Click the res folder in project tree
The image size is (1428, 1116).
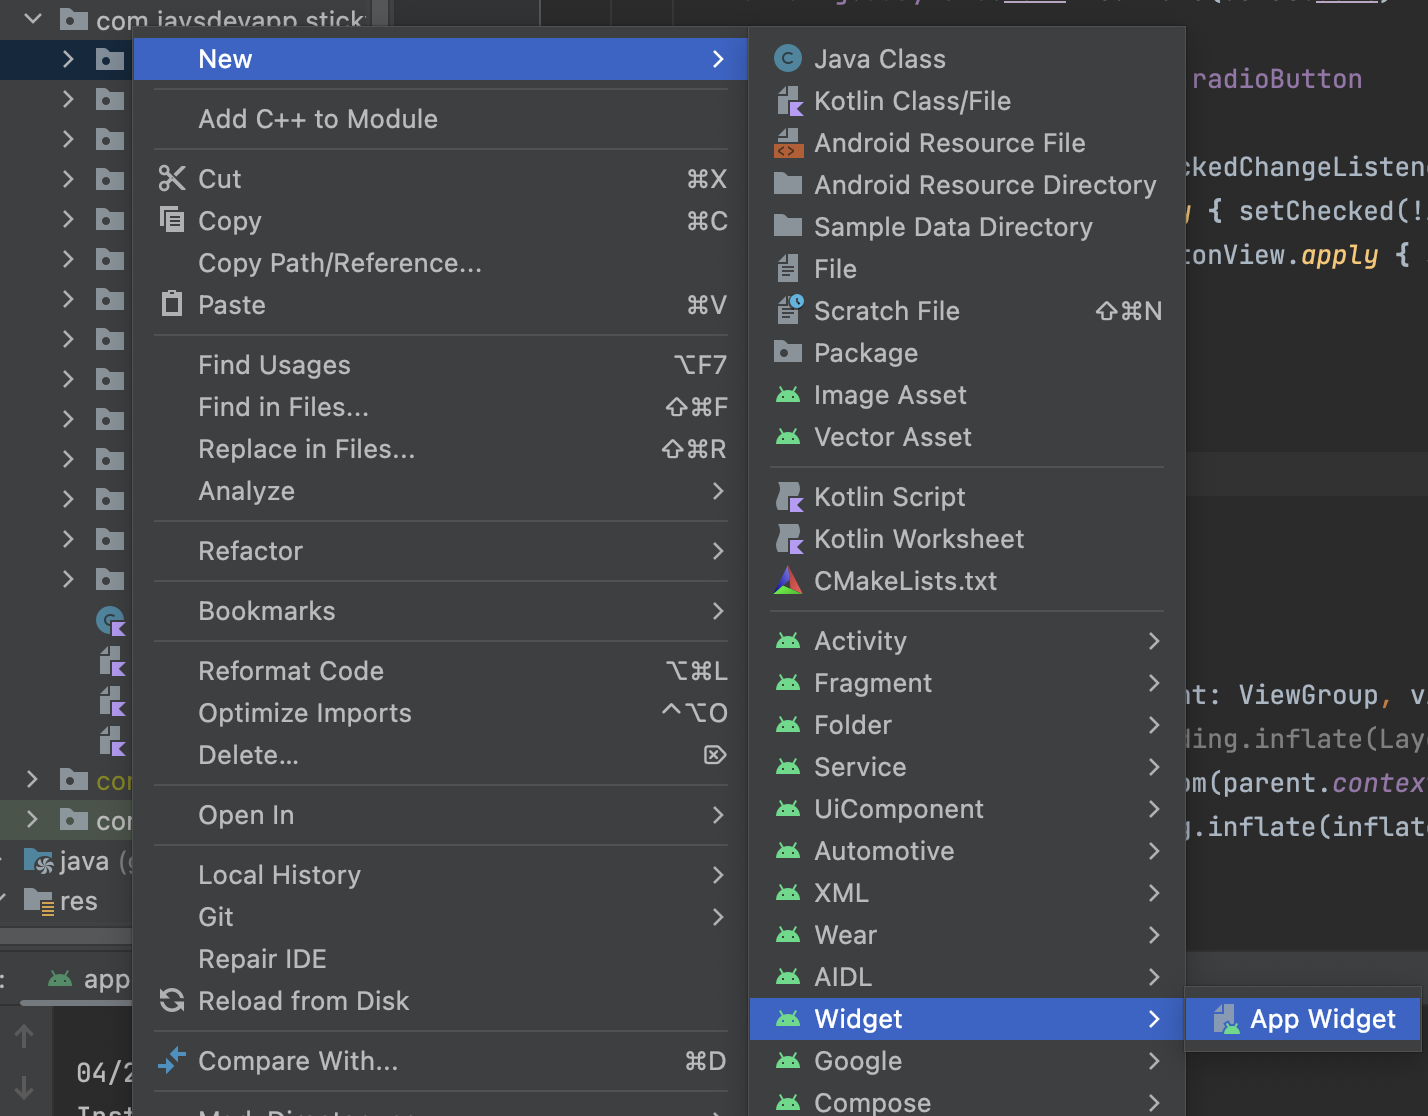tap(78, 901)
